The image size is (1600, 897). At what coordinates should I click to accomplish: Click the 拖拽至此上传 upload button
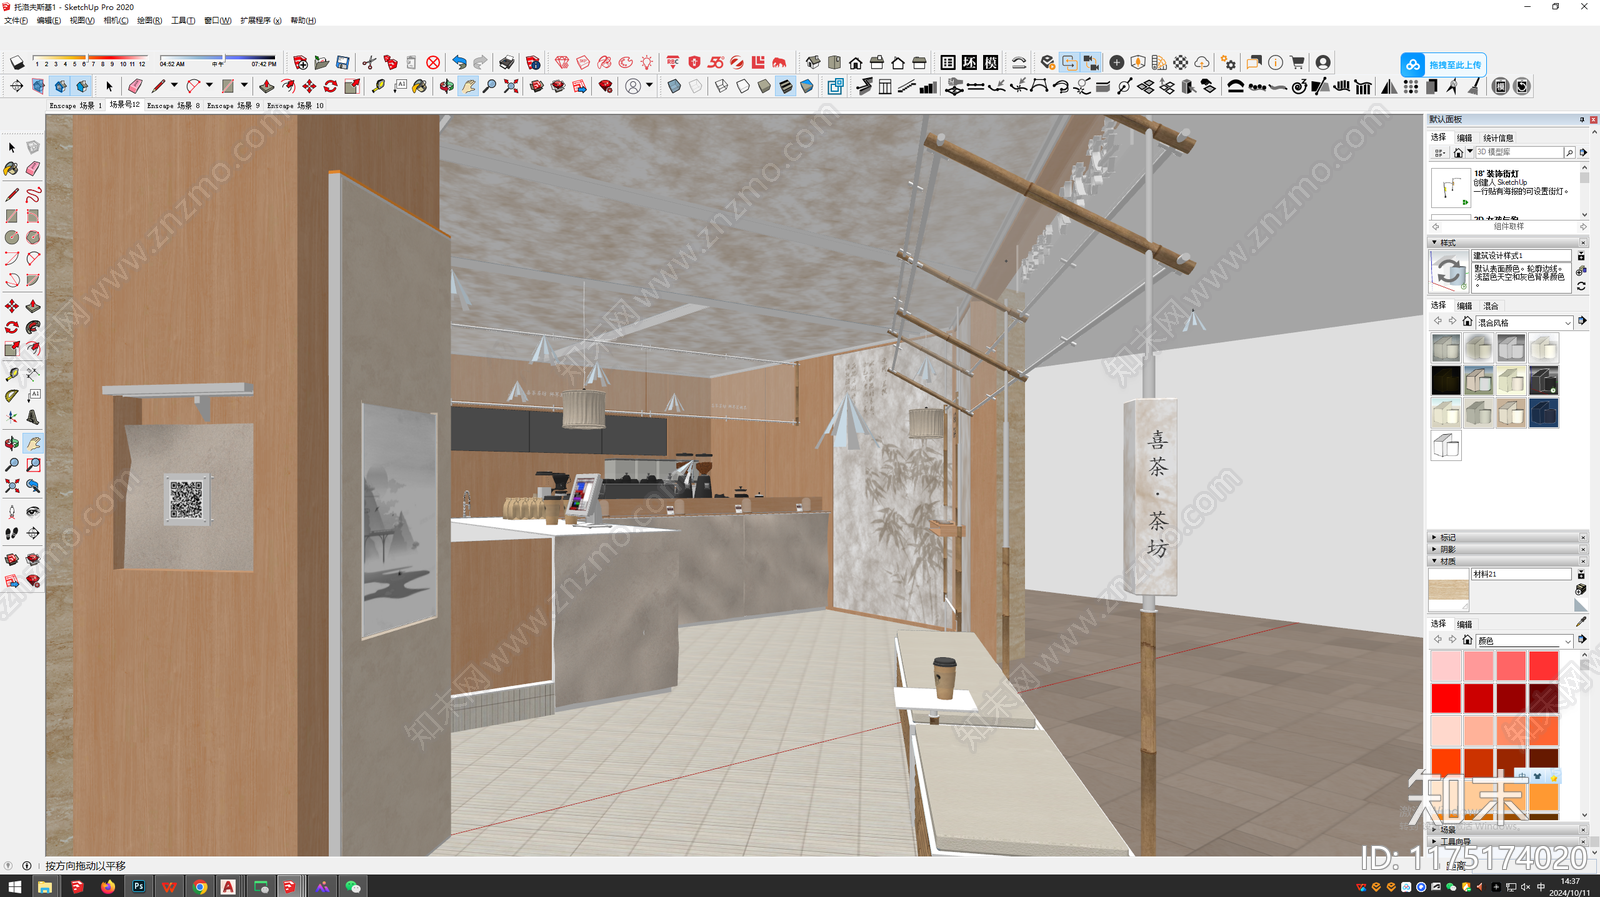point(1443,64)
